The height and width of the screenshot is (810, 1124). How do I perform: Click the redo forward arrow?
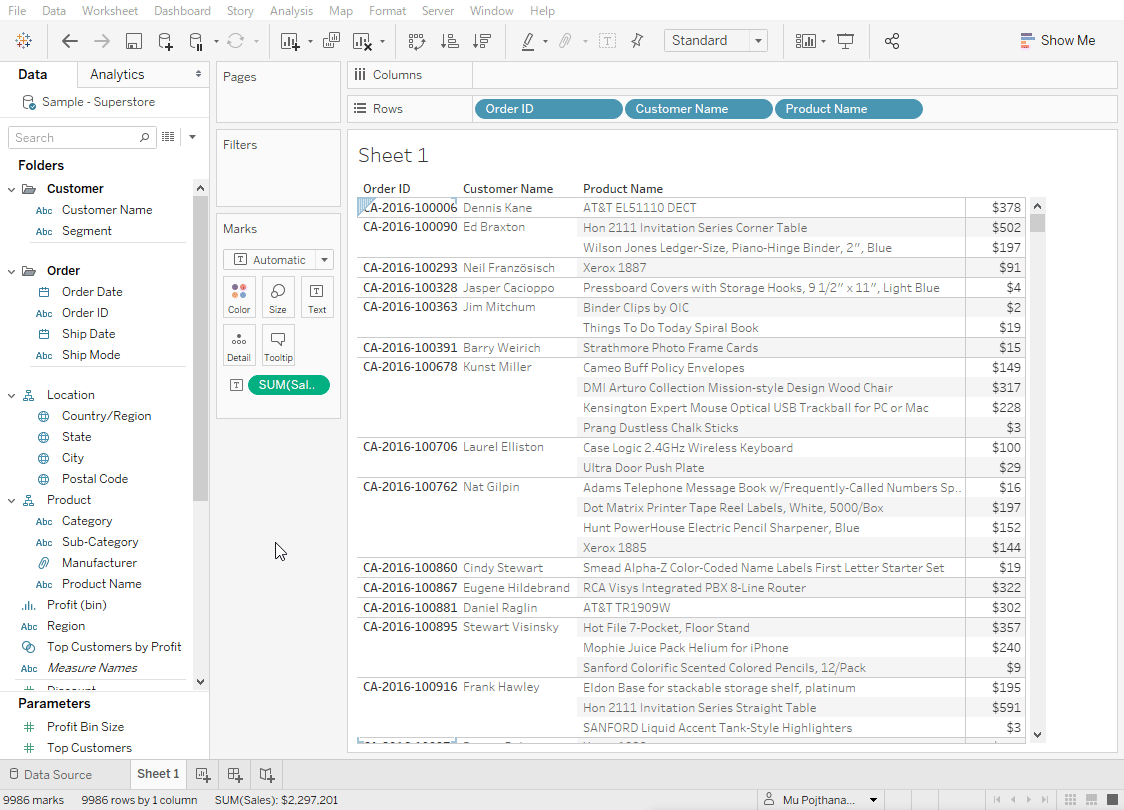pyautogui.click(x=102, y=41)
